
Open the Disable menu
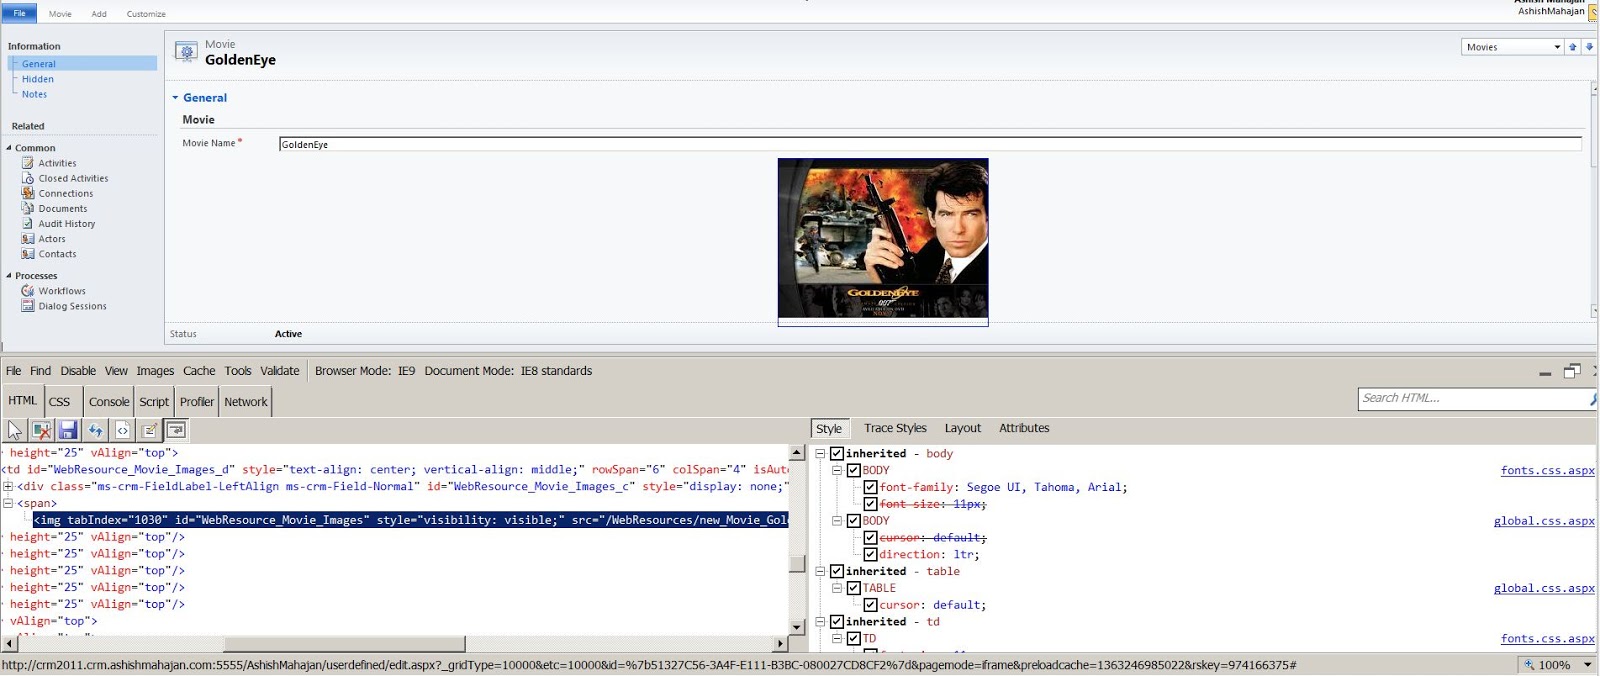[x=78, y=371]
